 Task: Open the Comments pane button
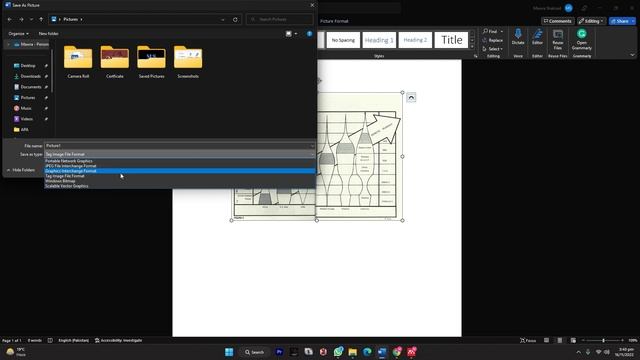558,21
